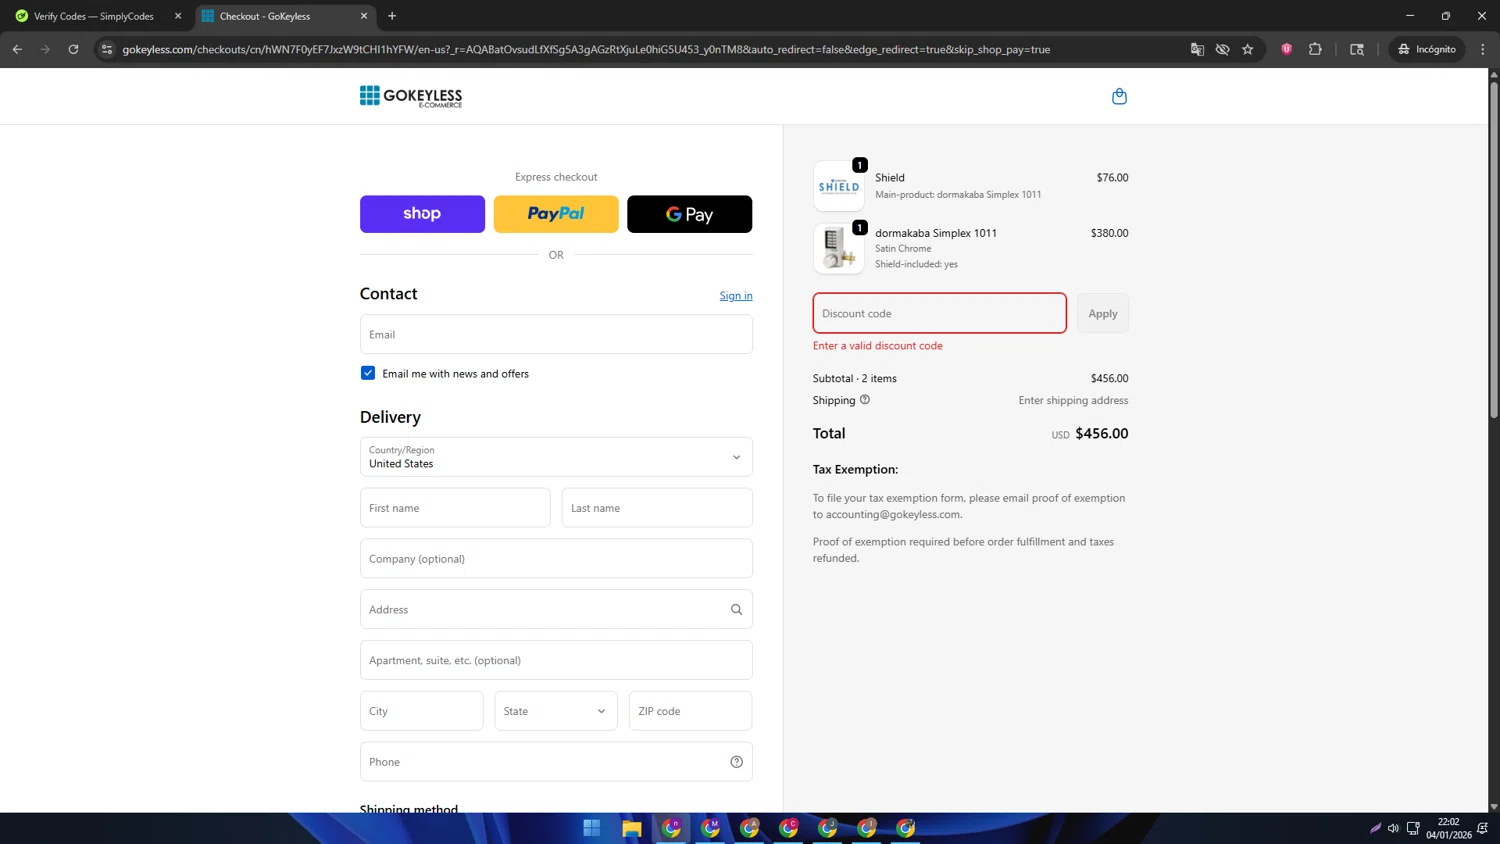Click the clock date in taskbar
The height and width of the screenshot is (844, 1500).
click(x=1448, y=828)
